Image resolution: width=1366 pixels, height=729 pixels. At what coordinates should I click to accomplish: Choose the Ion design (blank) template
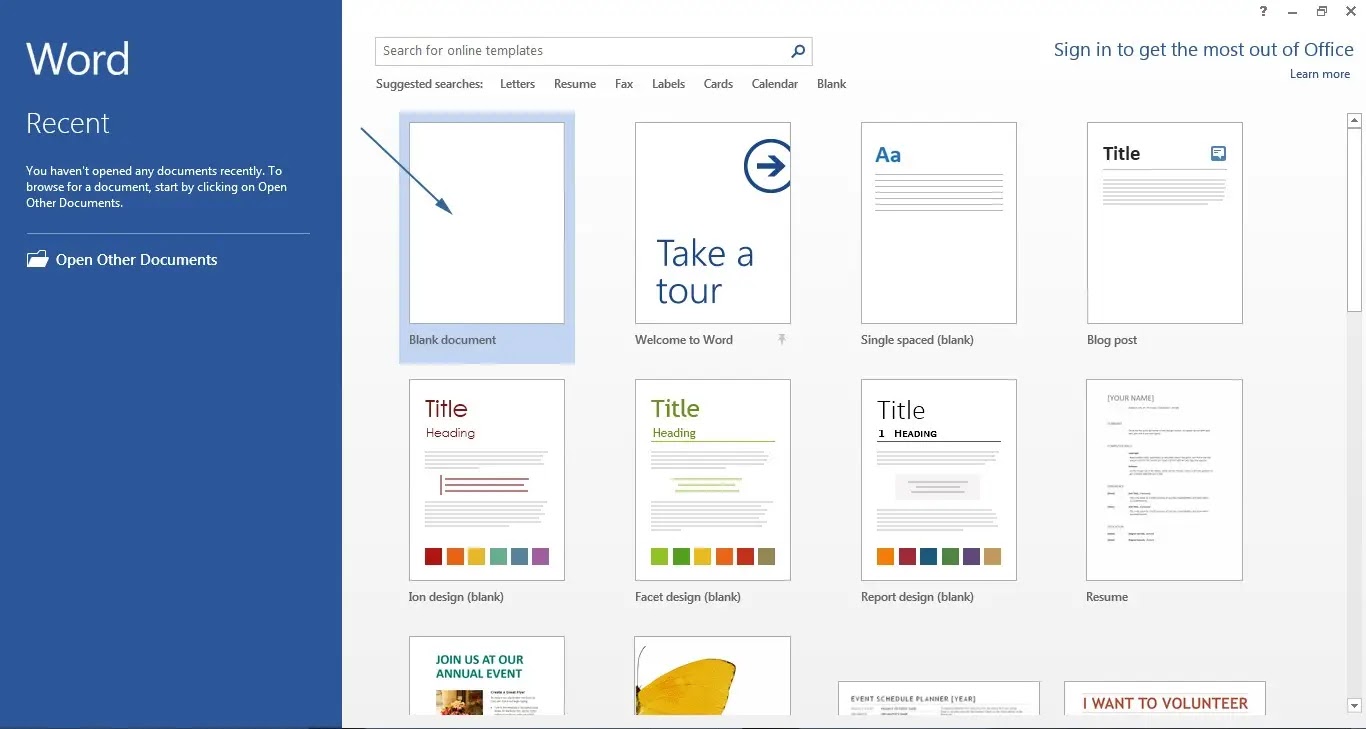[x=487, y=480]
